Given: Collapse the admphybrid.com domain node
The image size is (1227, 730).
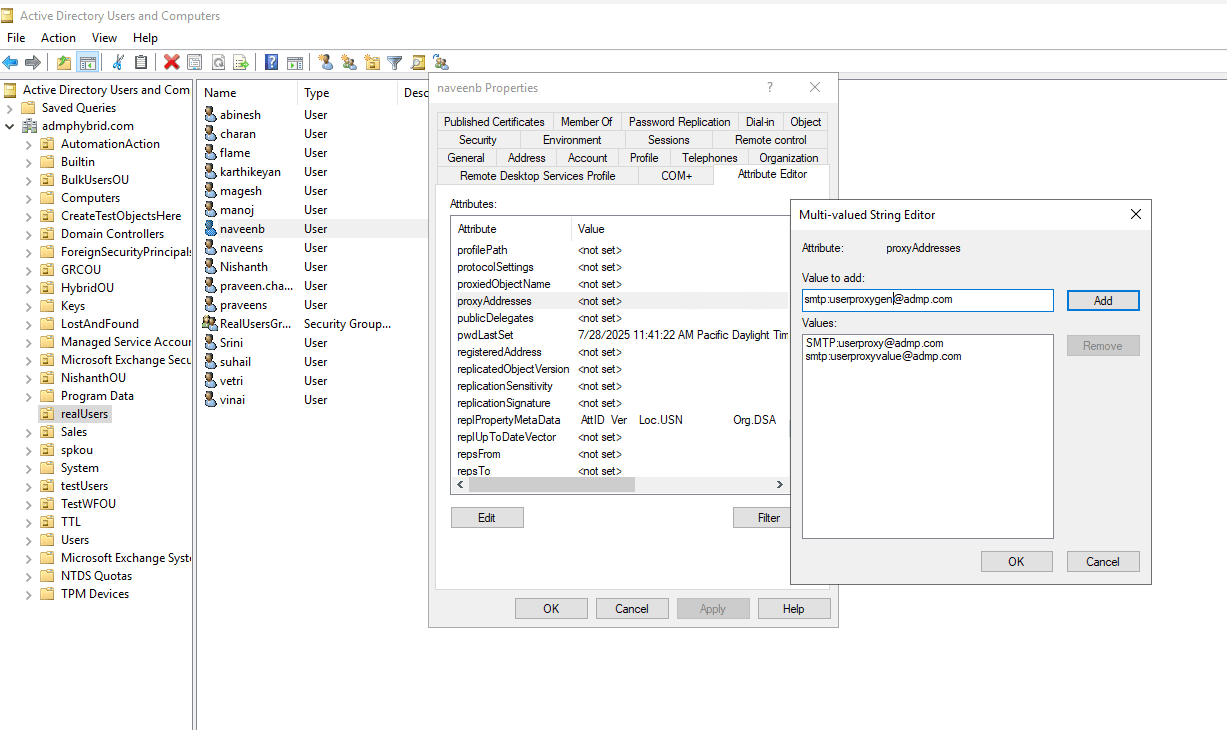Looking at the screenshot, I should (9, 126).
